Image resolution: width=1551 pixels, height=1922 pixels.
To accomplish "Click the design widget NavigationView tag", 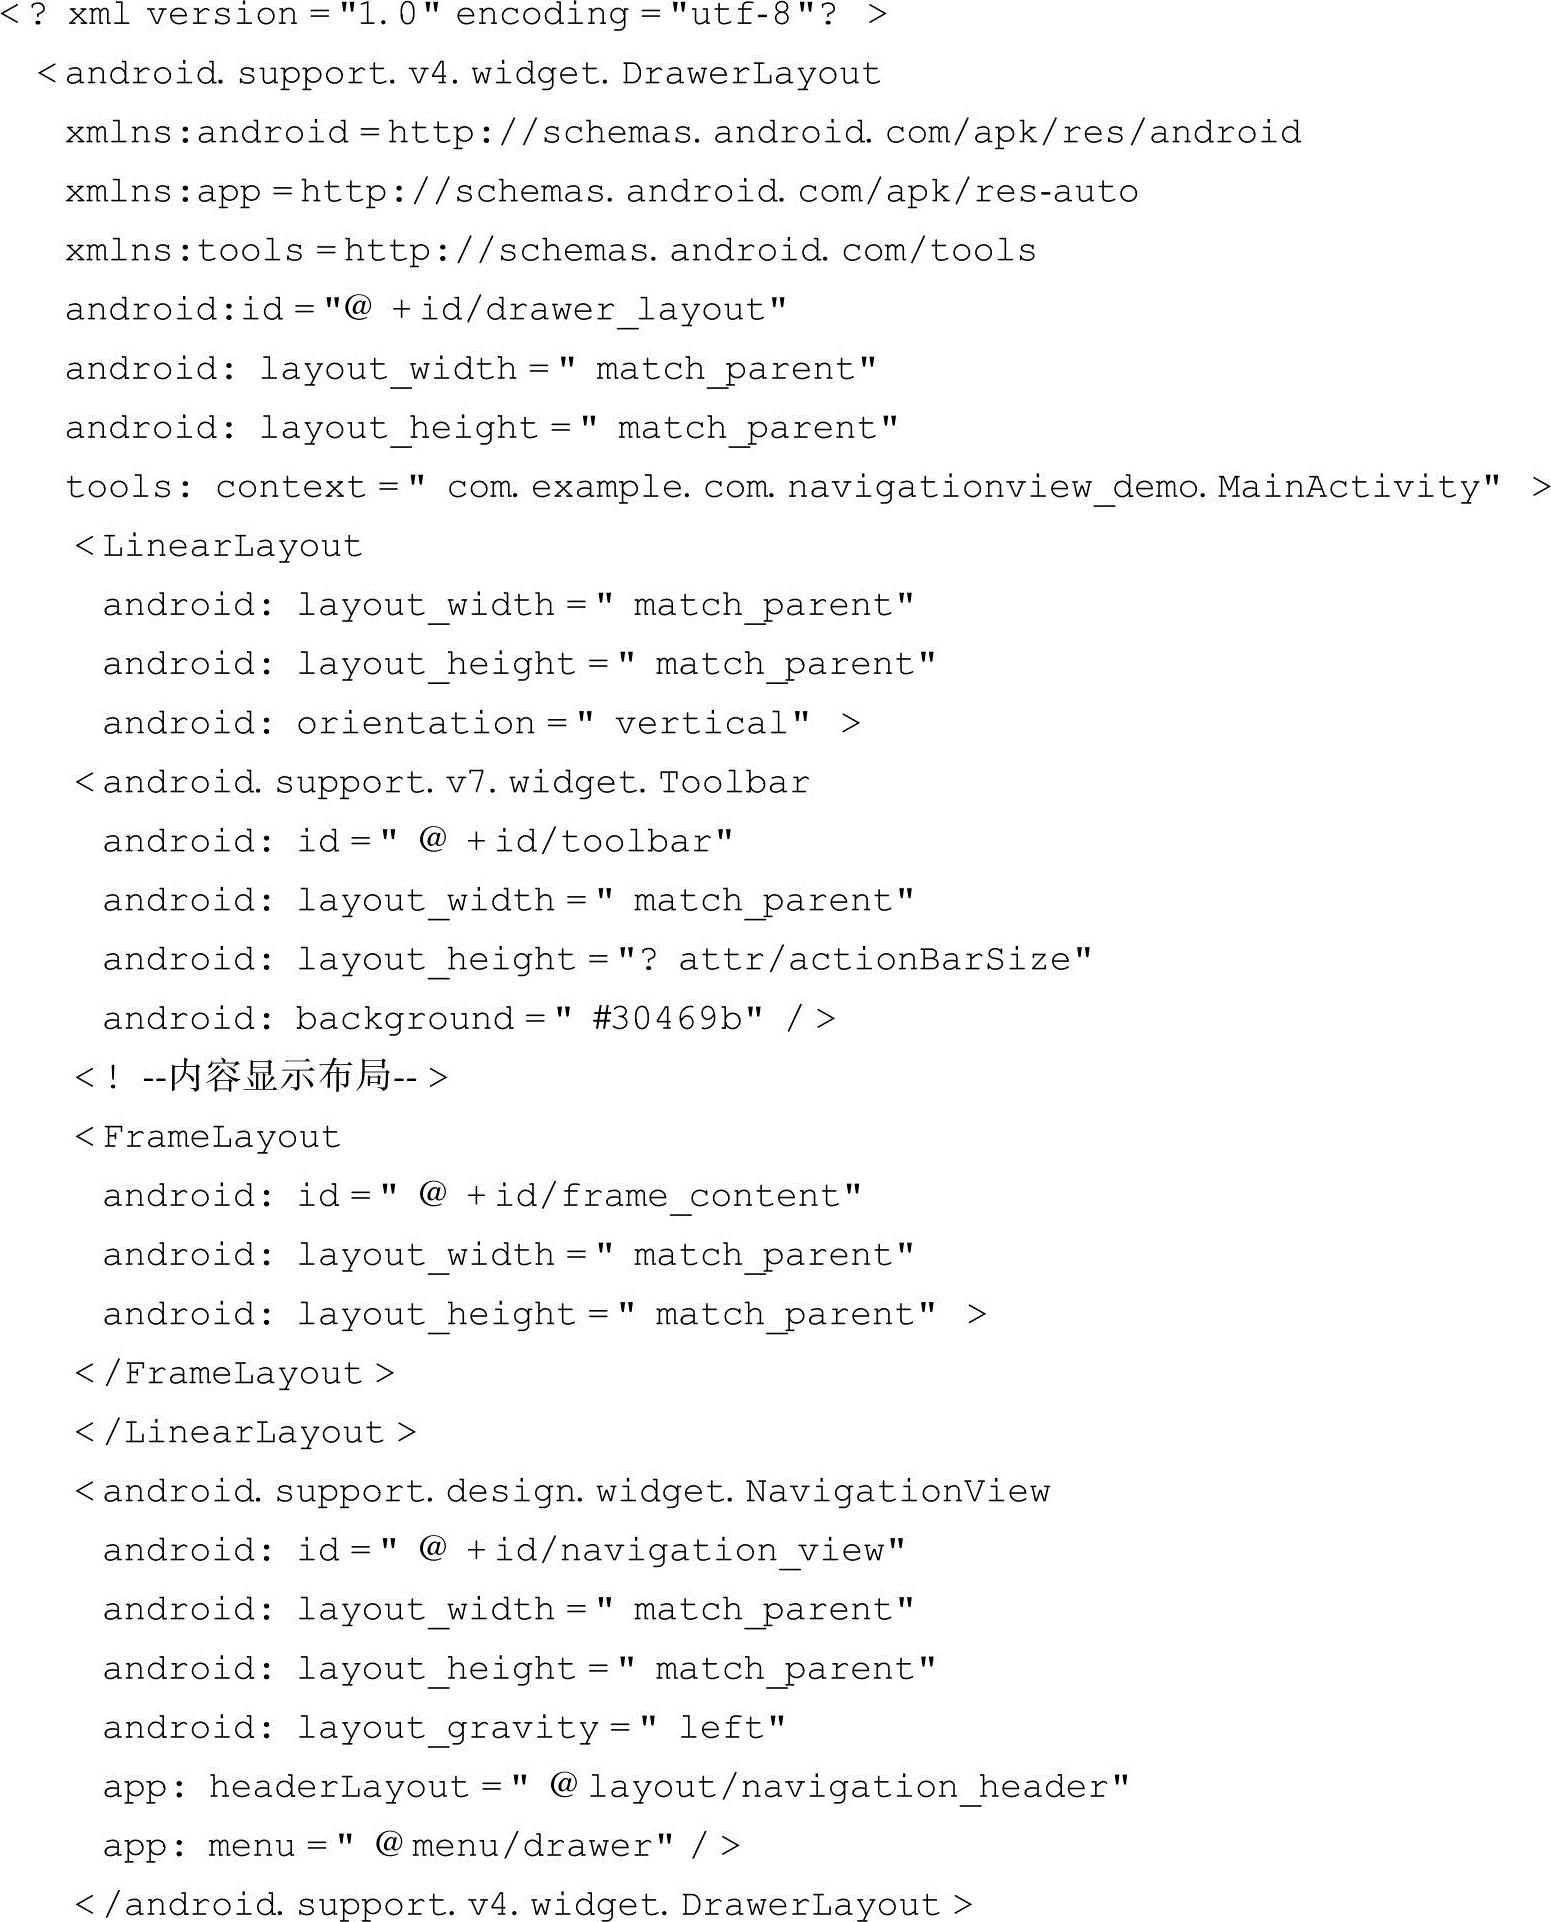I will click(x=562, y=1492).
